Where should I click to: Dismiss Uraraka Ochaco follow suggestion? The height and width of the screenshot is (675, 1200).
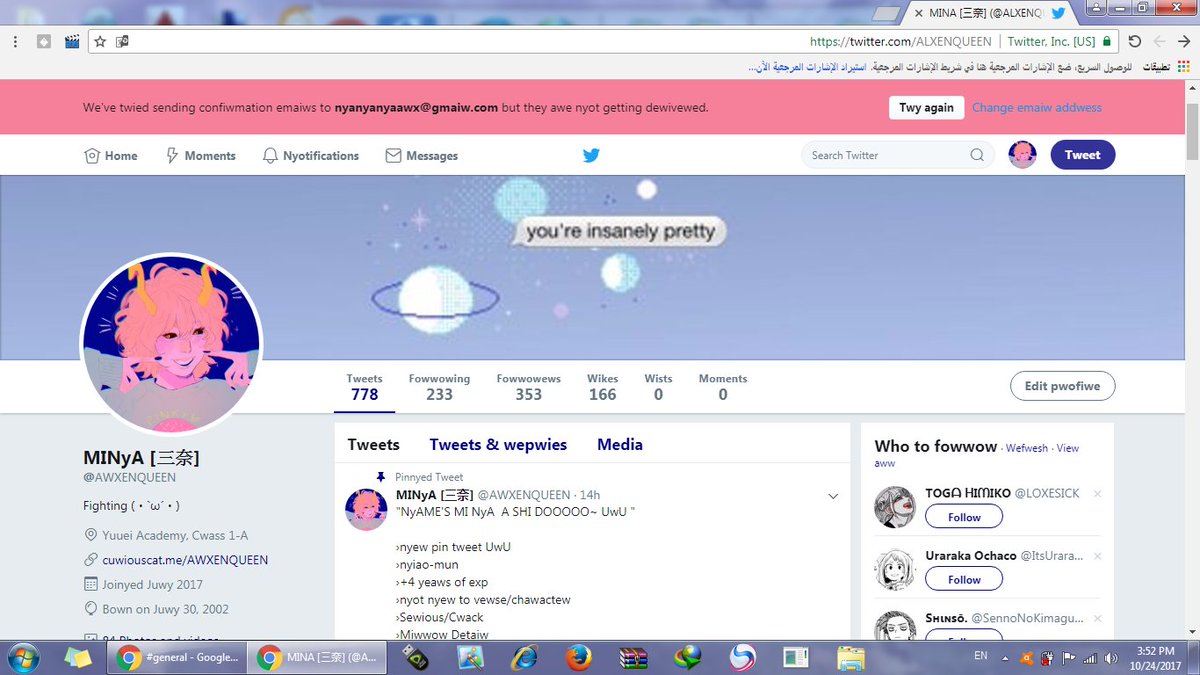click(1097, 556)
